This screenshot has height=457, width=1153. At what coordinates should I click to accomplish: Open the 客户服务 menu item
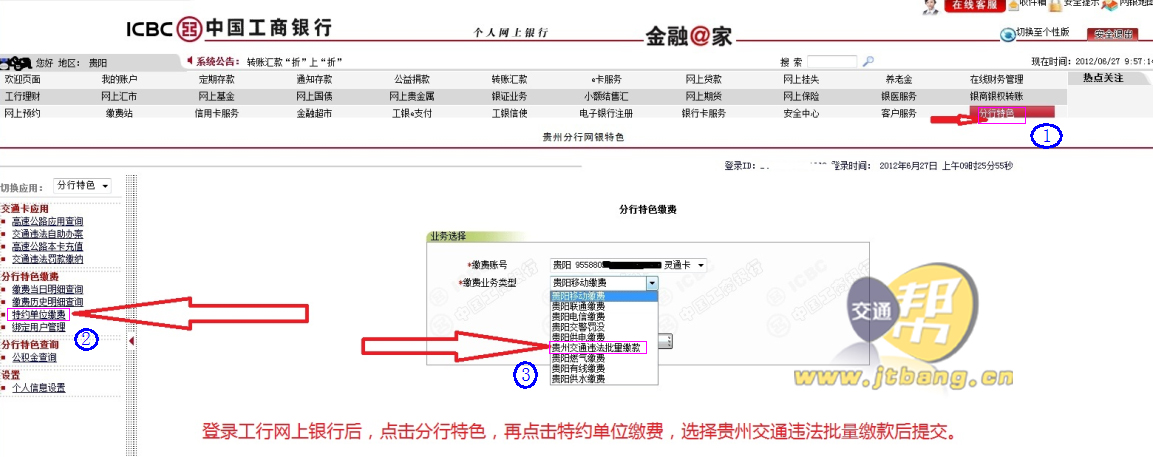coord(899,113)
